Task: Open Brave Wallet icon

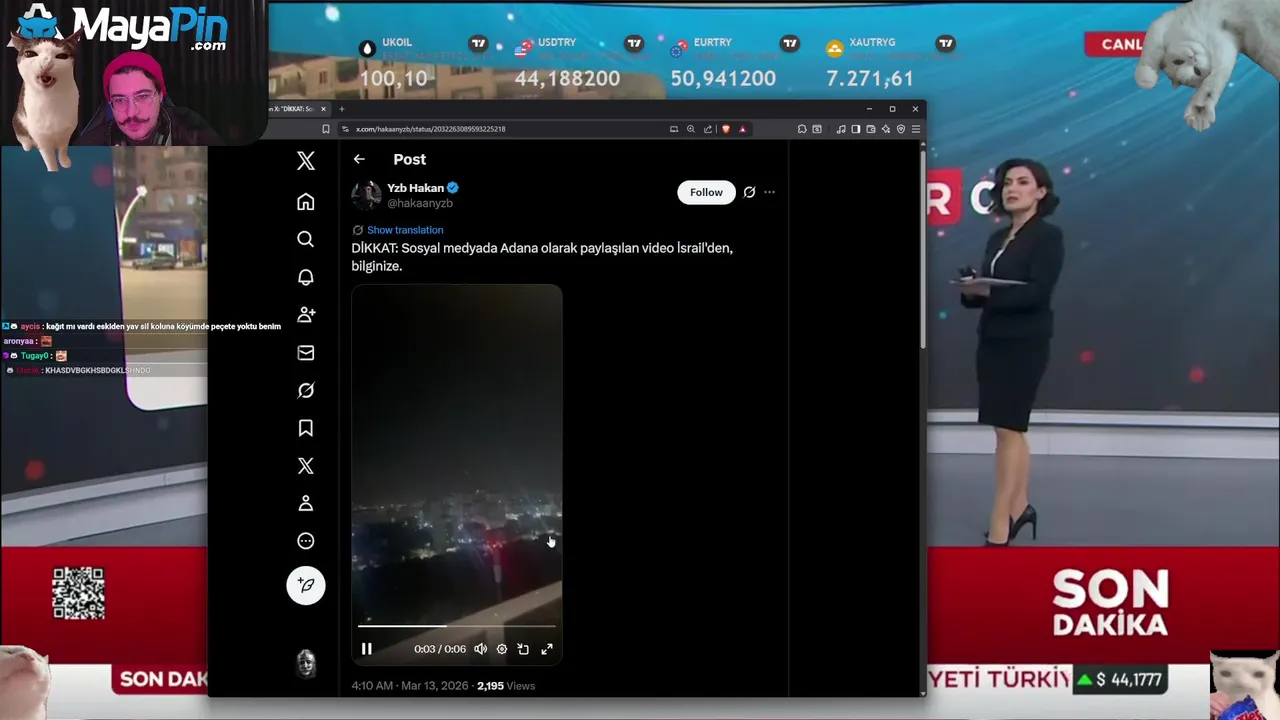Action: coord(870,129)
